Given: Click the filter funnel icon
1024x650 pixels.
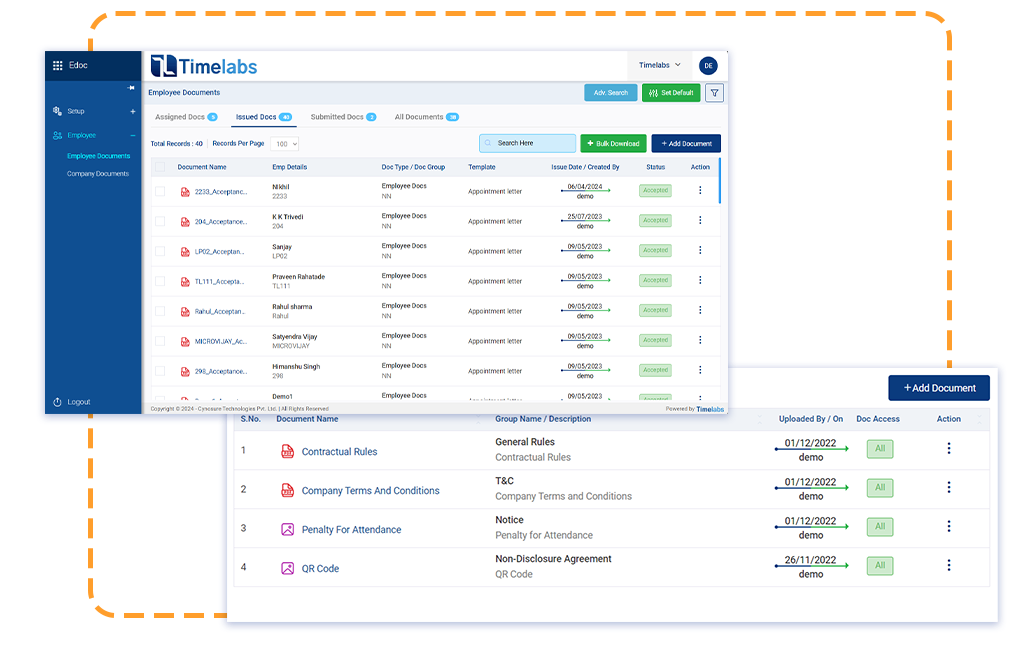Looking at the screenshot, I should click(x=714, y=93).
